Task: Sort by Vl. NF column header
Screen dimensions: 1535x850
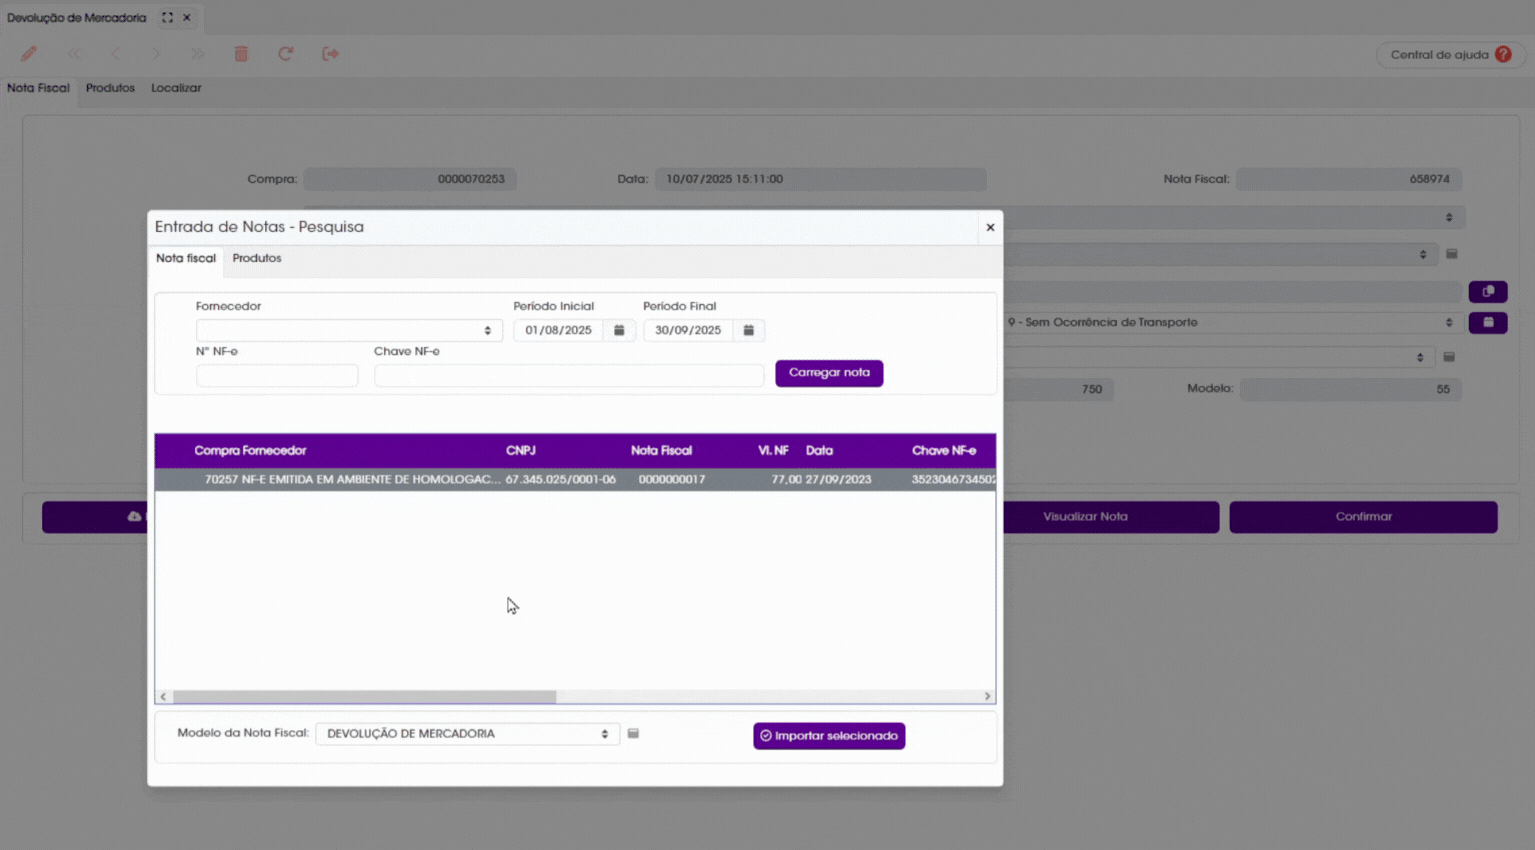Action: [773, 451]
